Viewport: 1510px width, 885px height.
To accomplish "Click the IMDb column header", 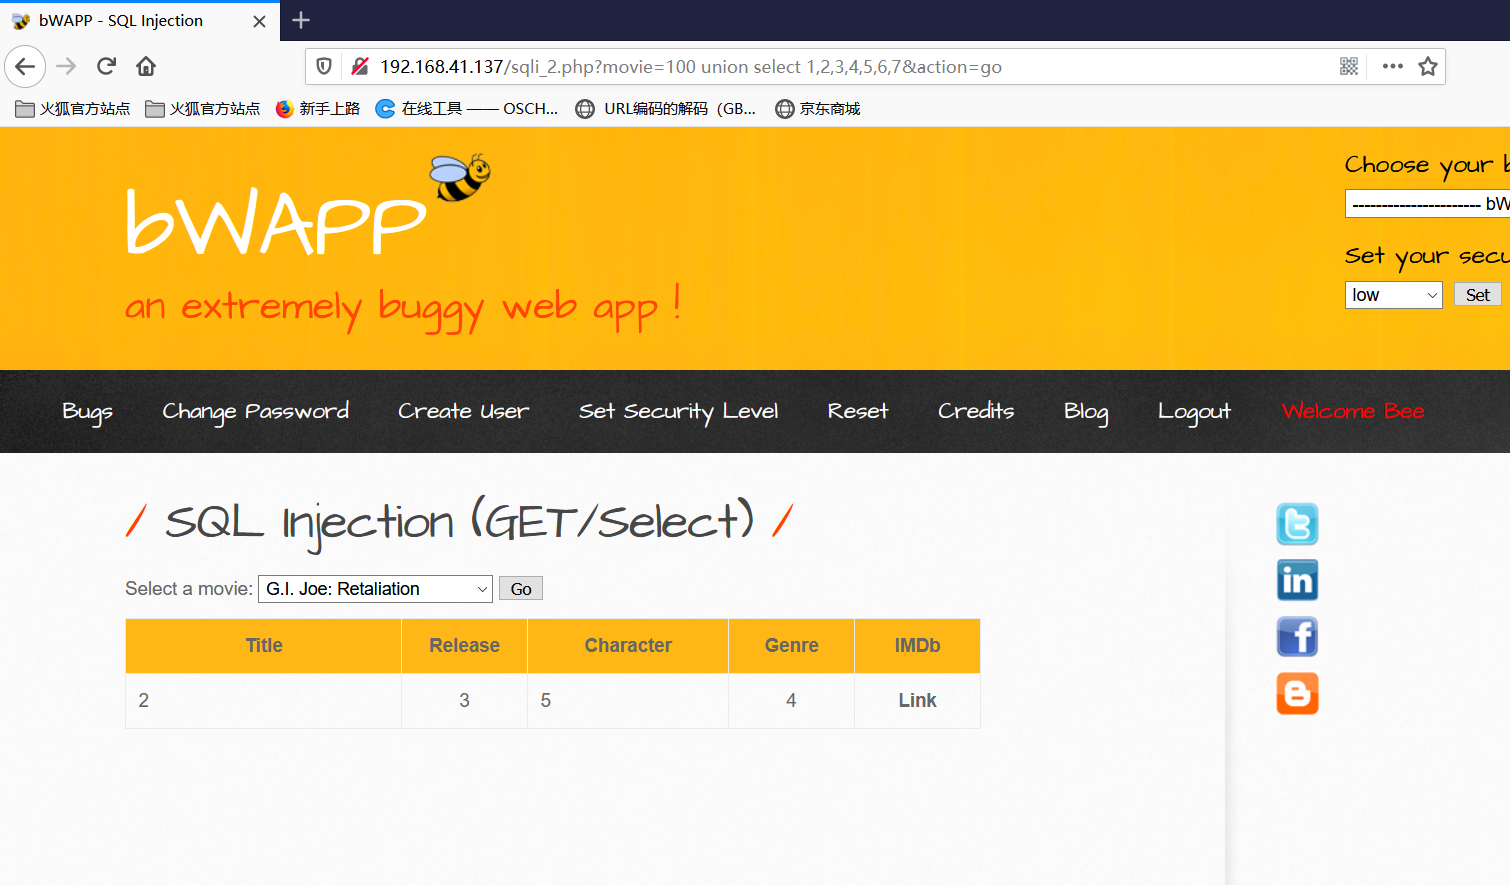I will tap(917, 646).
